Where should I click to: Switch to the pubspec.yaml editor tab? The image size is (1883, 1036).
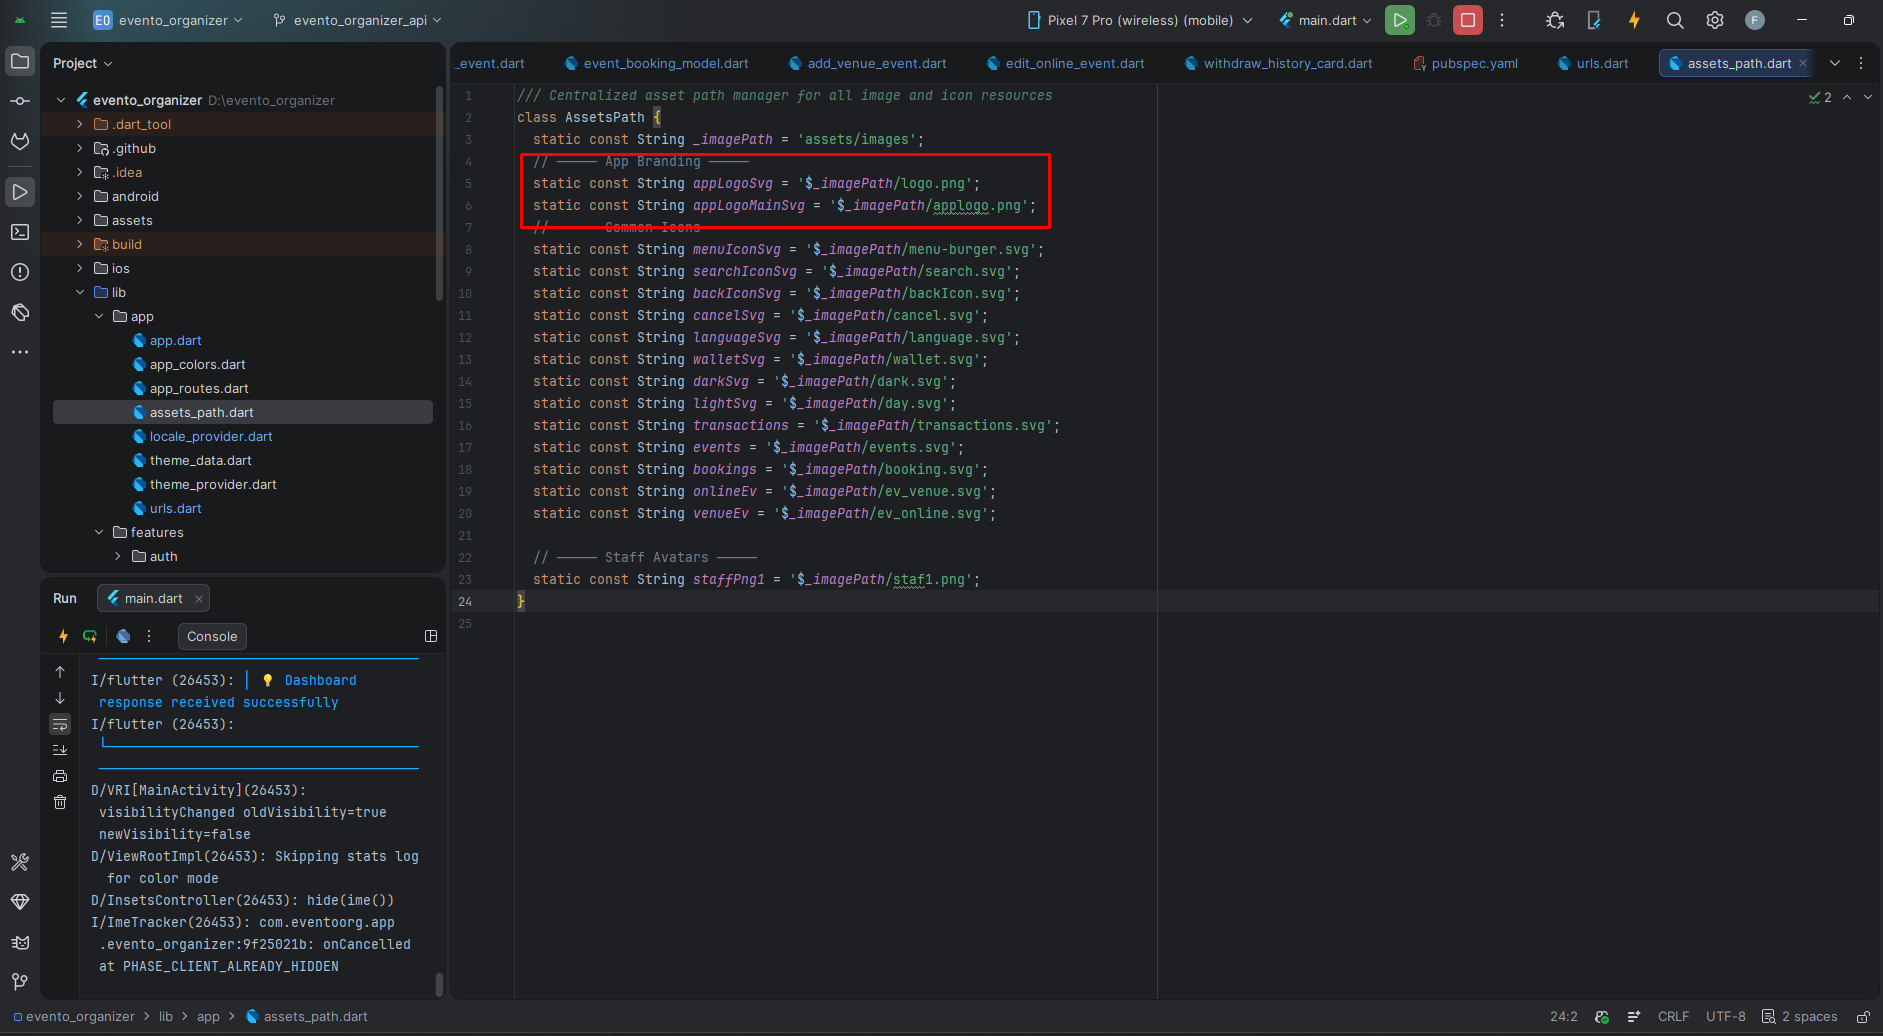coord(1473,63)
